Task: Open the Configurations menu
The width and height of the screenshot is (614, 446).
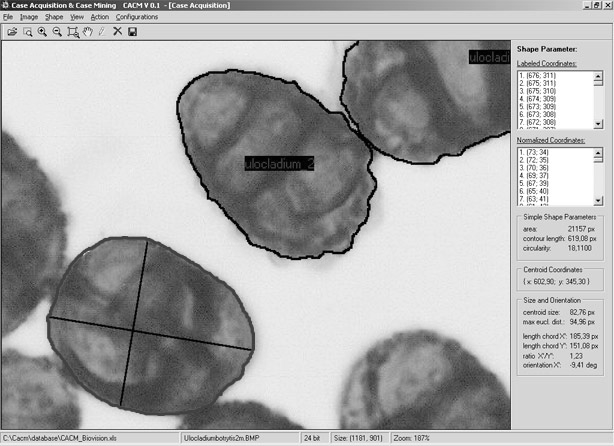Action: pos(137,18)
